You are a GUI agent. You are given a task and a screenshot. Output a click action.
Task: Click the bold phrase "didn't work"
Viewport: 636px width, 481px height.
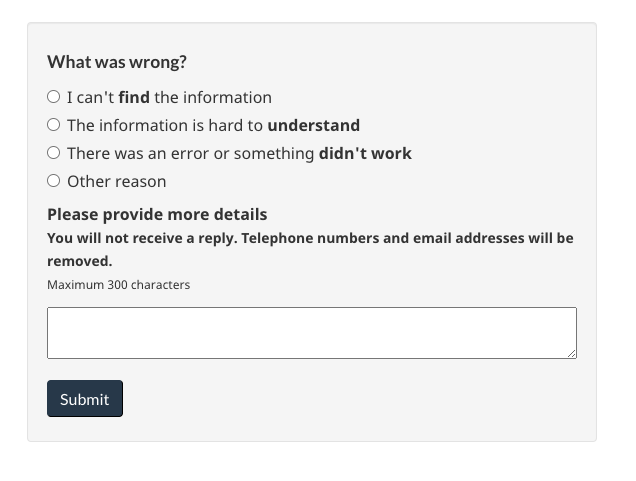365,153
